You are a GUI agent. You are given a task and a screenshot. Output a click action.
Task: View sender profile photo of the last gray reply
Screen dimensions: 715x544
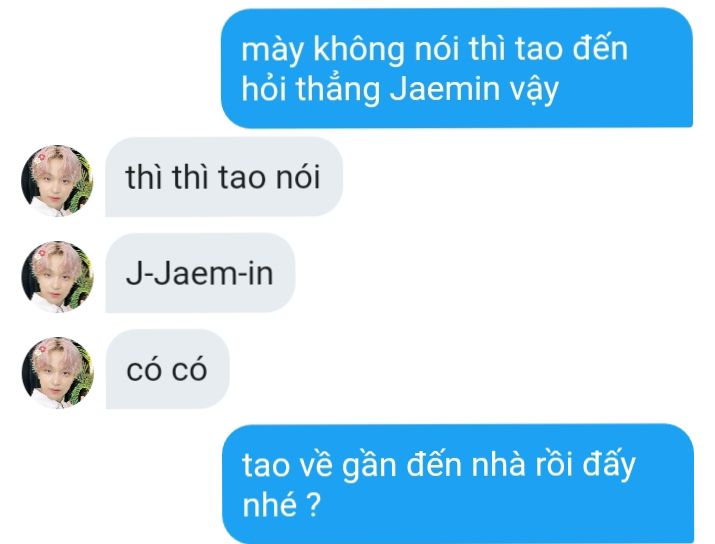point(57,373)
